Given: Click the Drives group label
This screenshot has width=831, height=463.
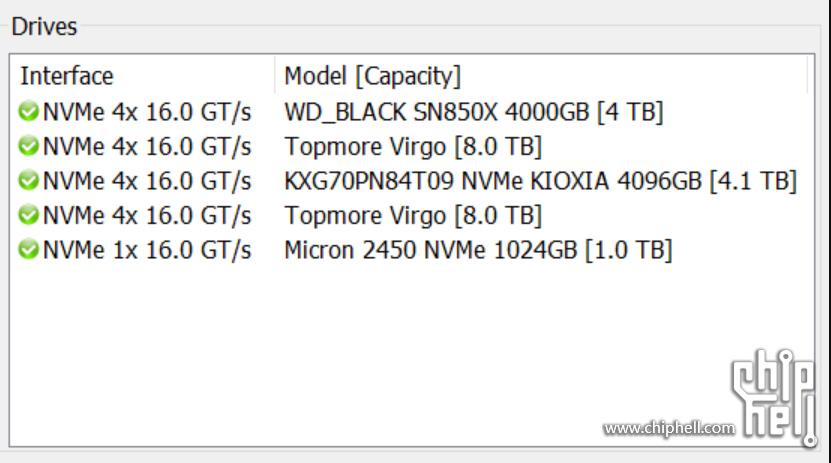Looking at the screenshot, I should pyautogui.click(x=44, y=26).
